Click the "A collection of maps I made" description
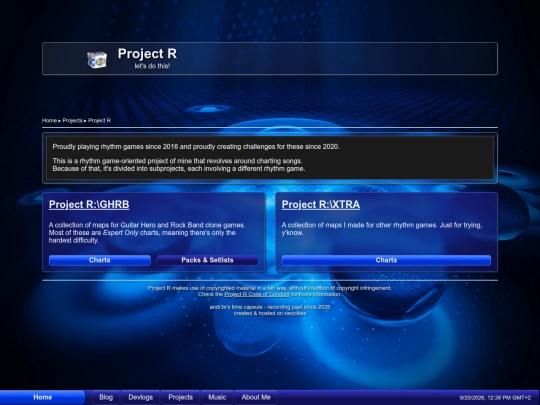This screenshot has height=405, width=540. (382, 229)
